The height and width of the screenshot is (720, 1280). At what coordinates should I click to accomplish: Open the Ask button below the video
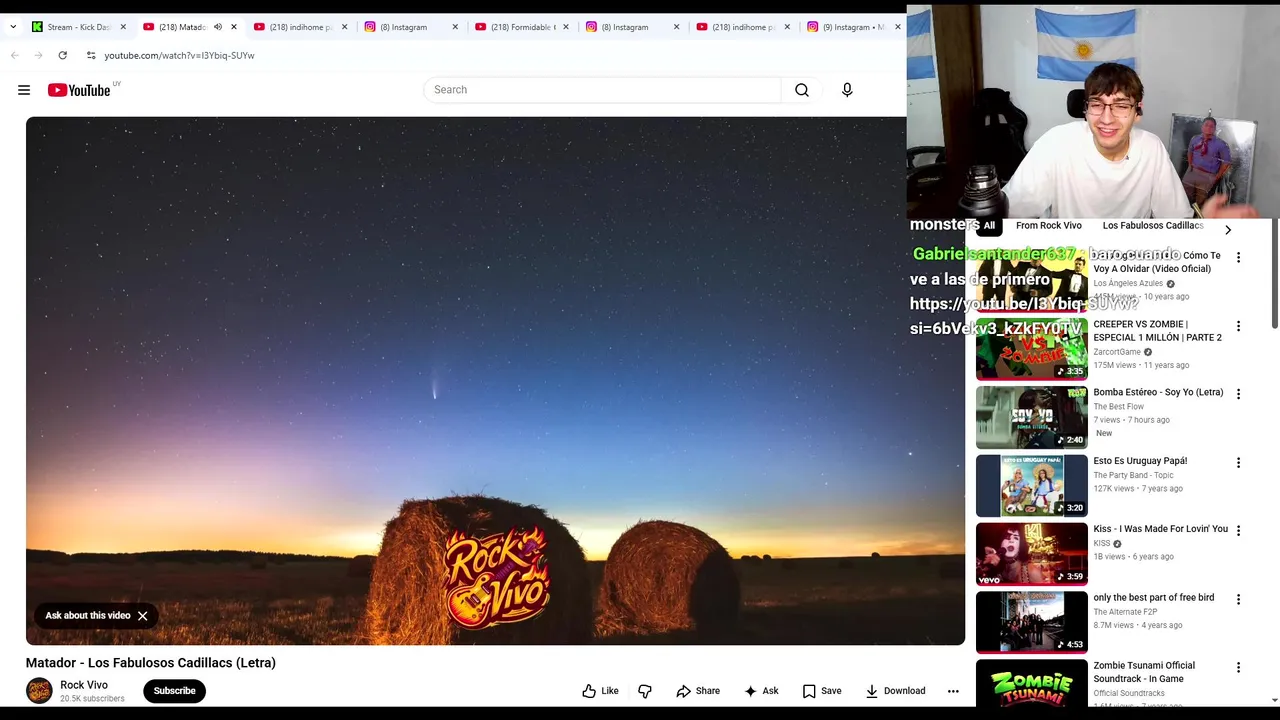point(761,691)
